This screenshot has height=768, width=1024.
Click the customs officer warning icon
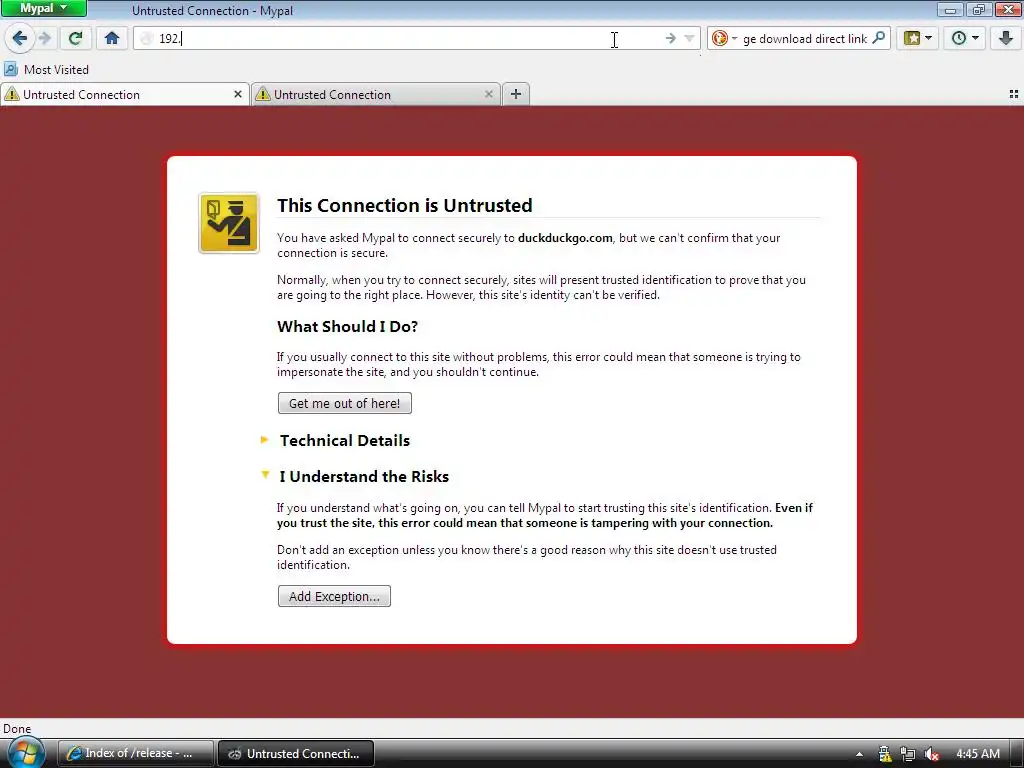coord(229,223)
